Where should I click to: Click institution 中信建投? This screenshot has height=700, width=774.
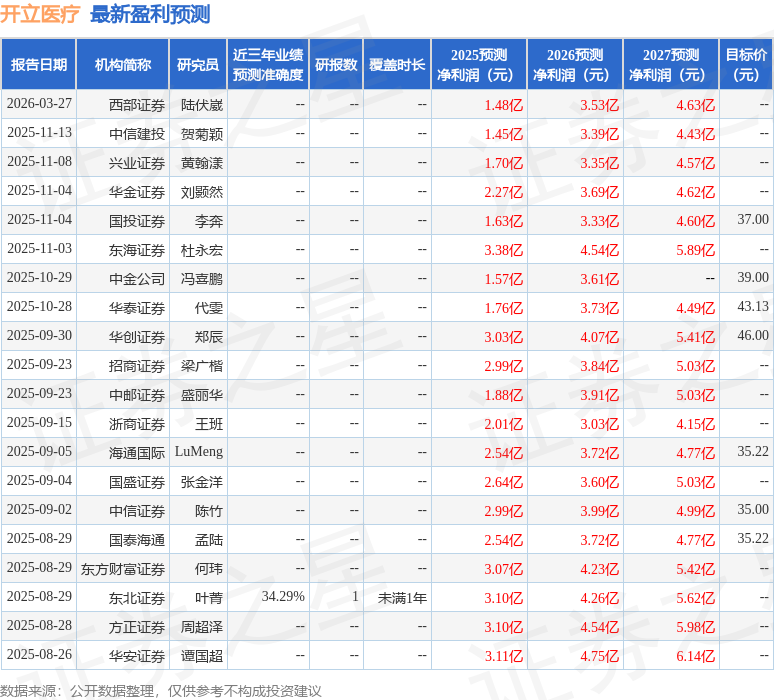(137, 134)
